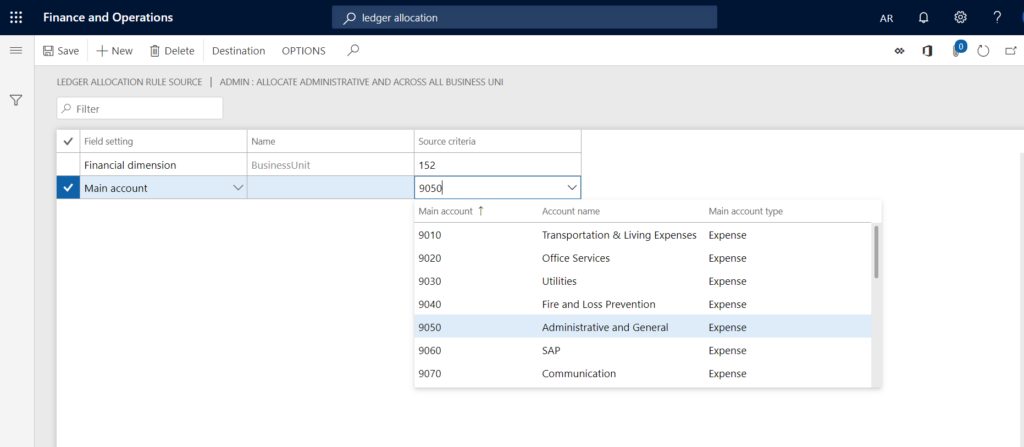Collapse the Source criteria 9050 dropdown arrow
This screenshot has width=1024, height=447.
pos(572,187)
